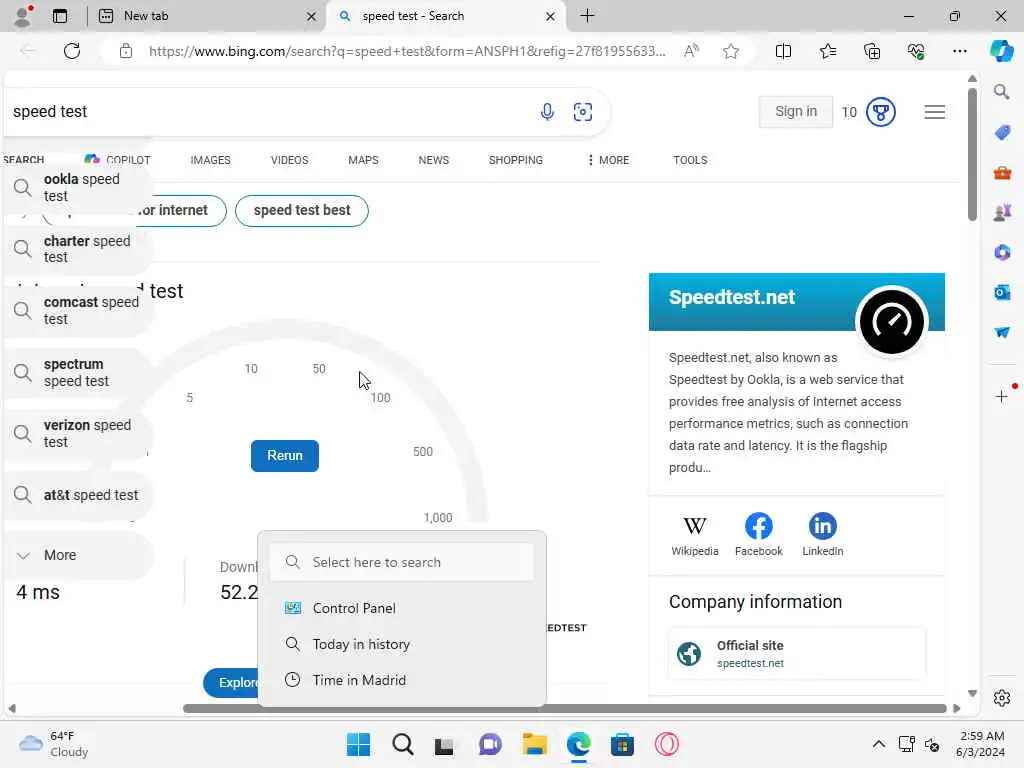The image size is (1024, 768).
Task: Open Facebook link for Speedtest.net
Action: 758,534
